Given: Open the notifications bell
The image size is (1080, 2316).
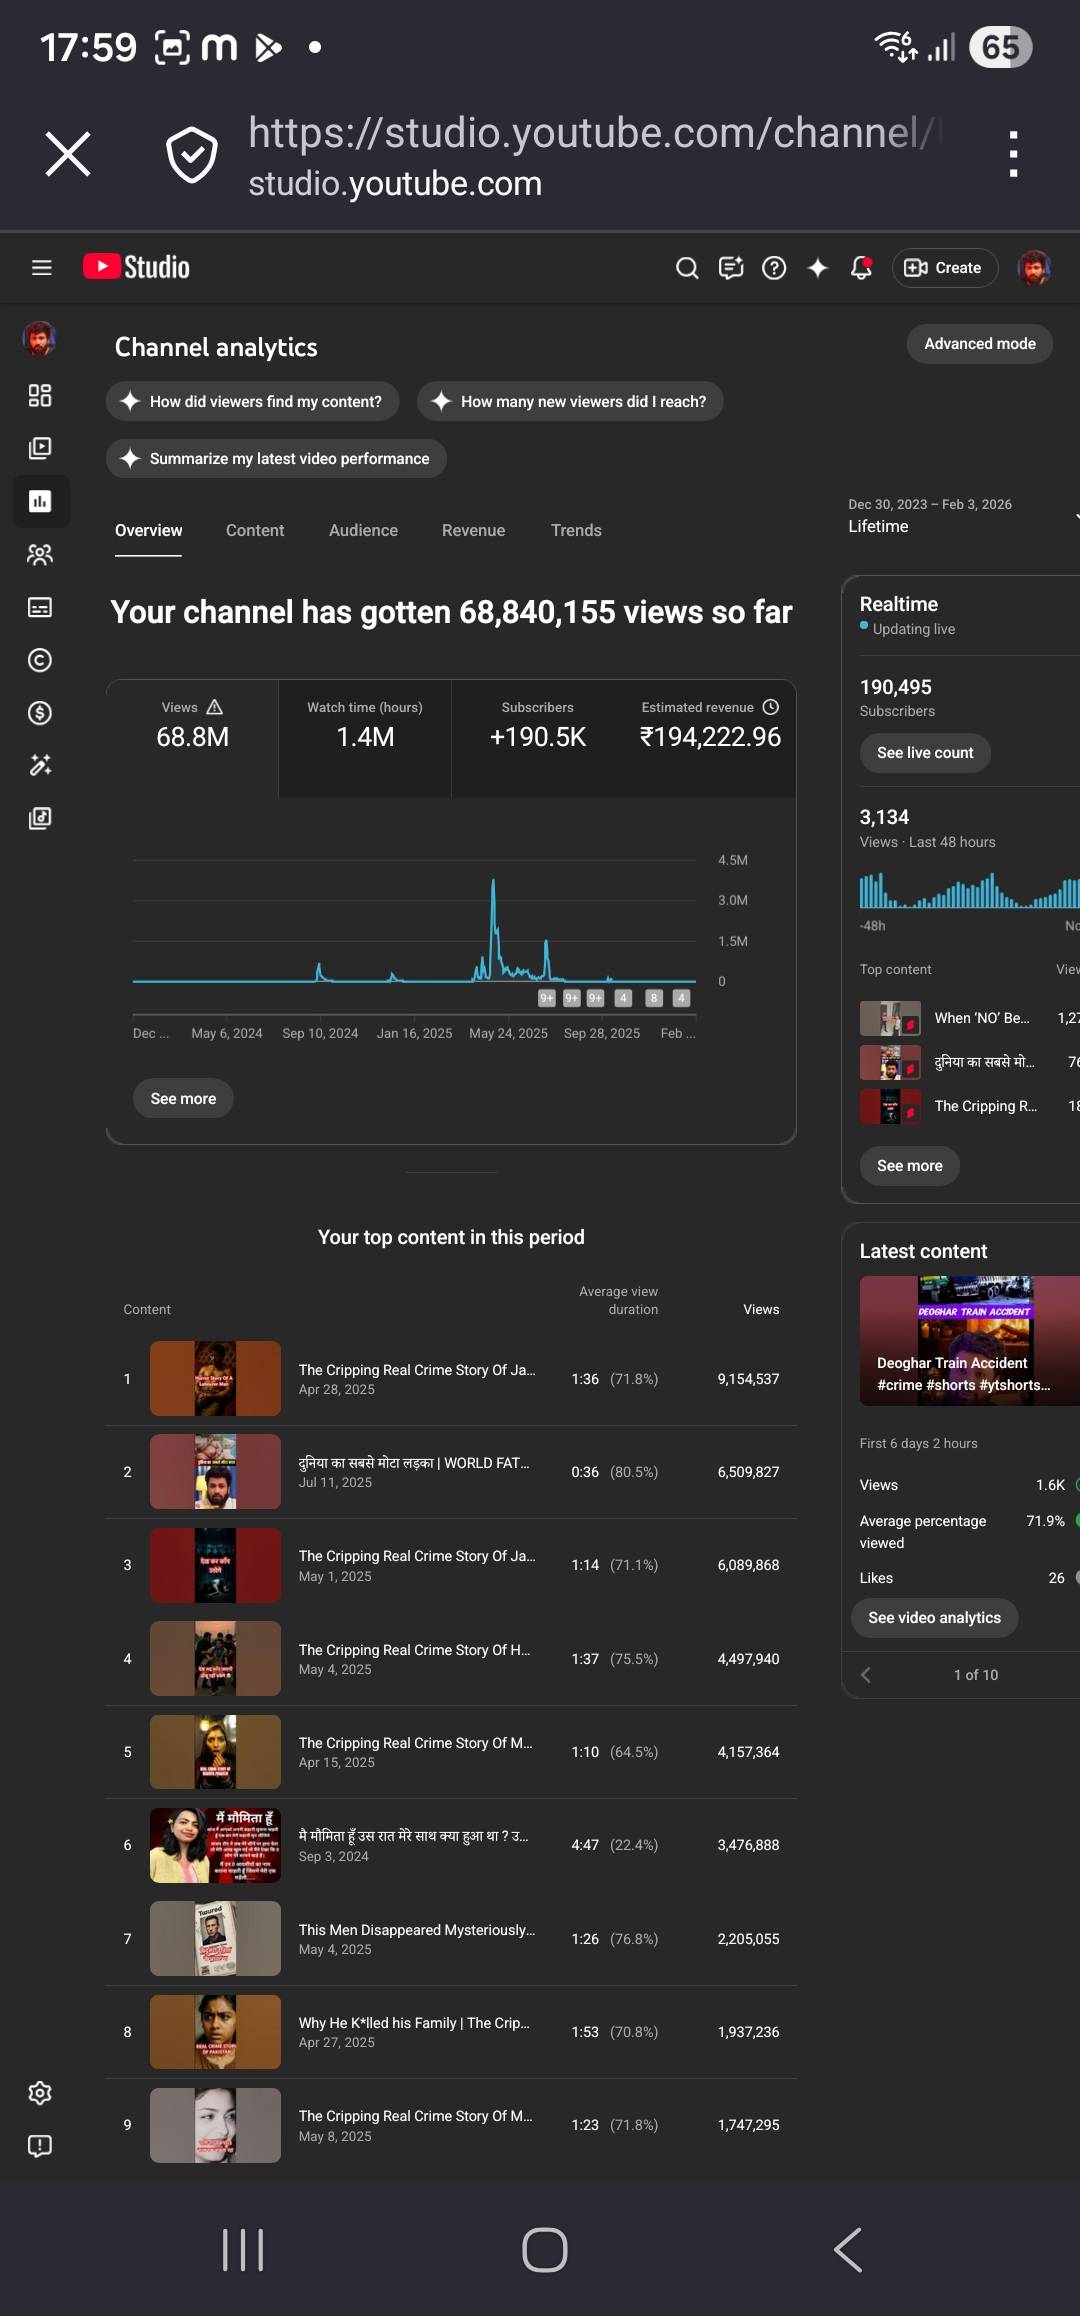Looking at the screenshot, I should (861, 268).
